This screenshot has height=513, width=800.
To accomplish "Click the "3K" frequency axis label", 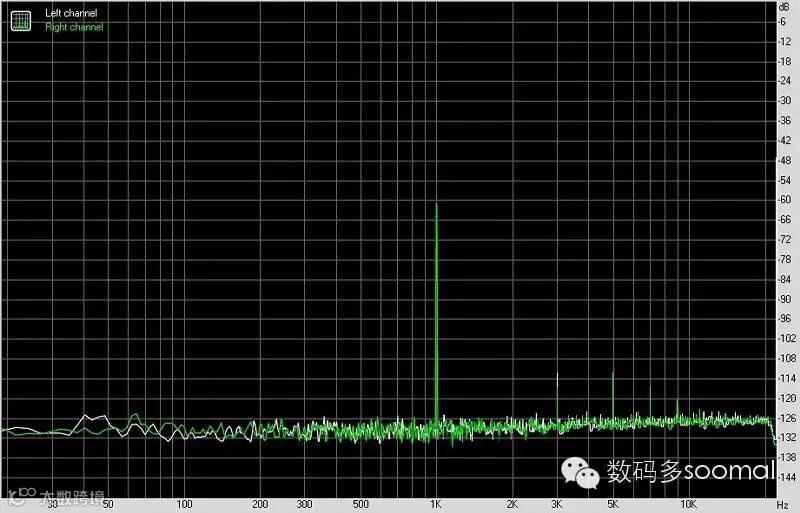I will click(x=557, y=504).
